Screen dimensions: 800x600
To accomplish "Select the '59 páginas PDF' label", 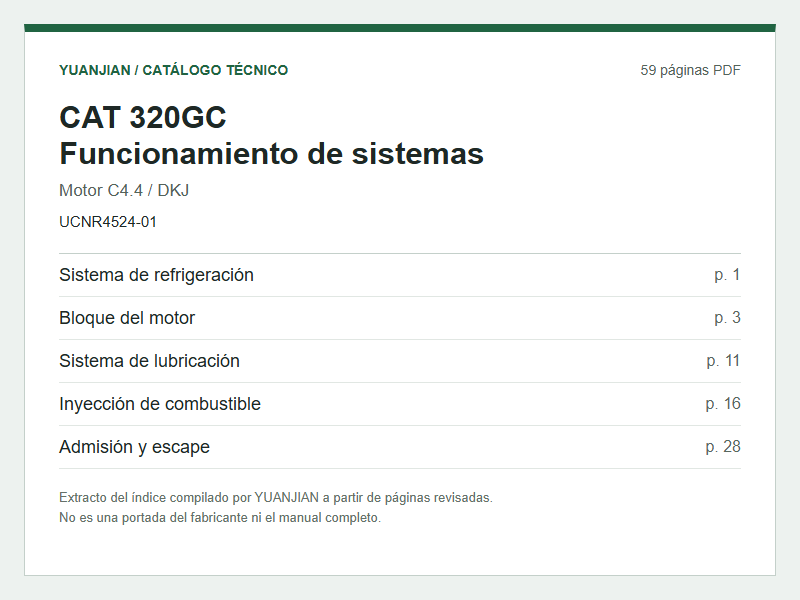I will (x=690, y=70).
